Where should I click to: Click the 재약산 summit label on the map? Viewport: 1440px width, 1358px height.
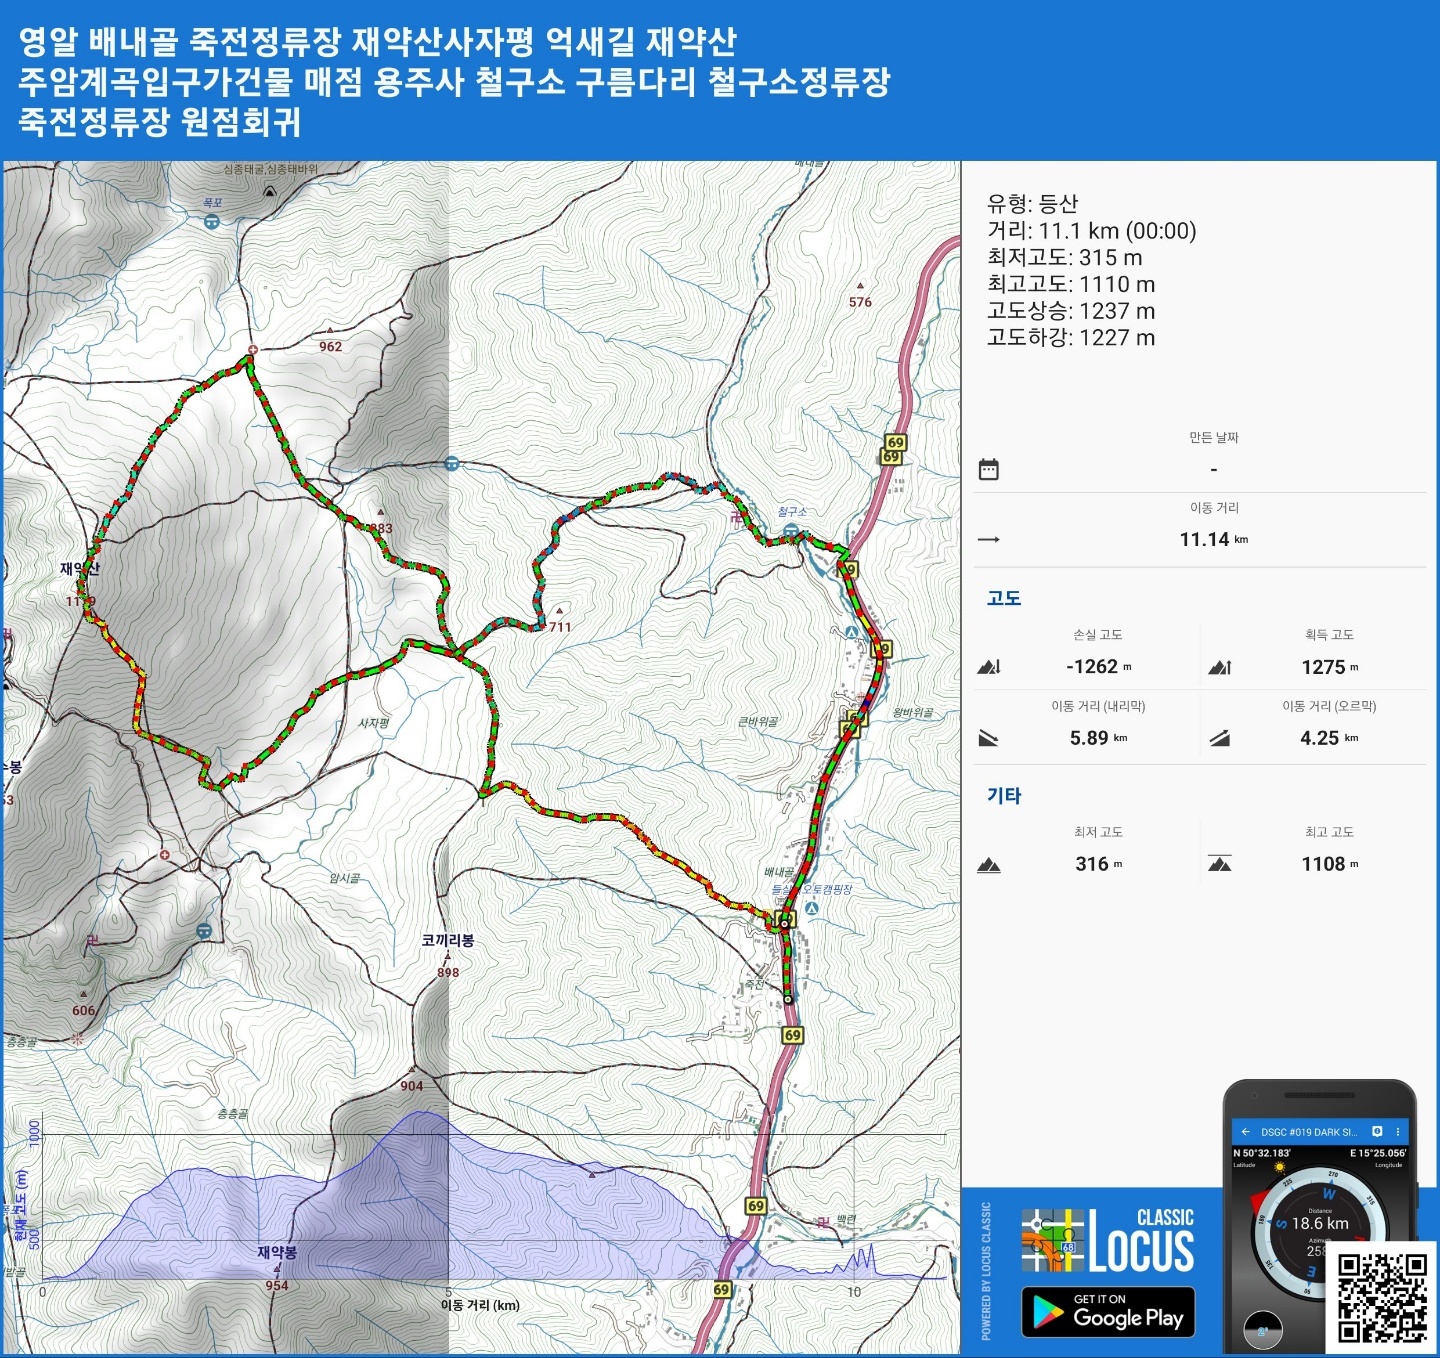coord(80,568)
